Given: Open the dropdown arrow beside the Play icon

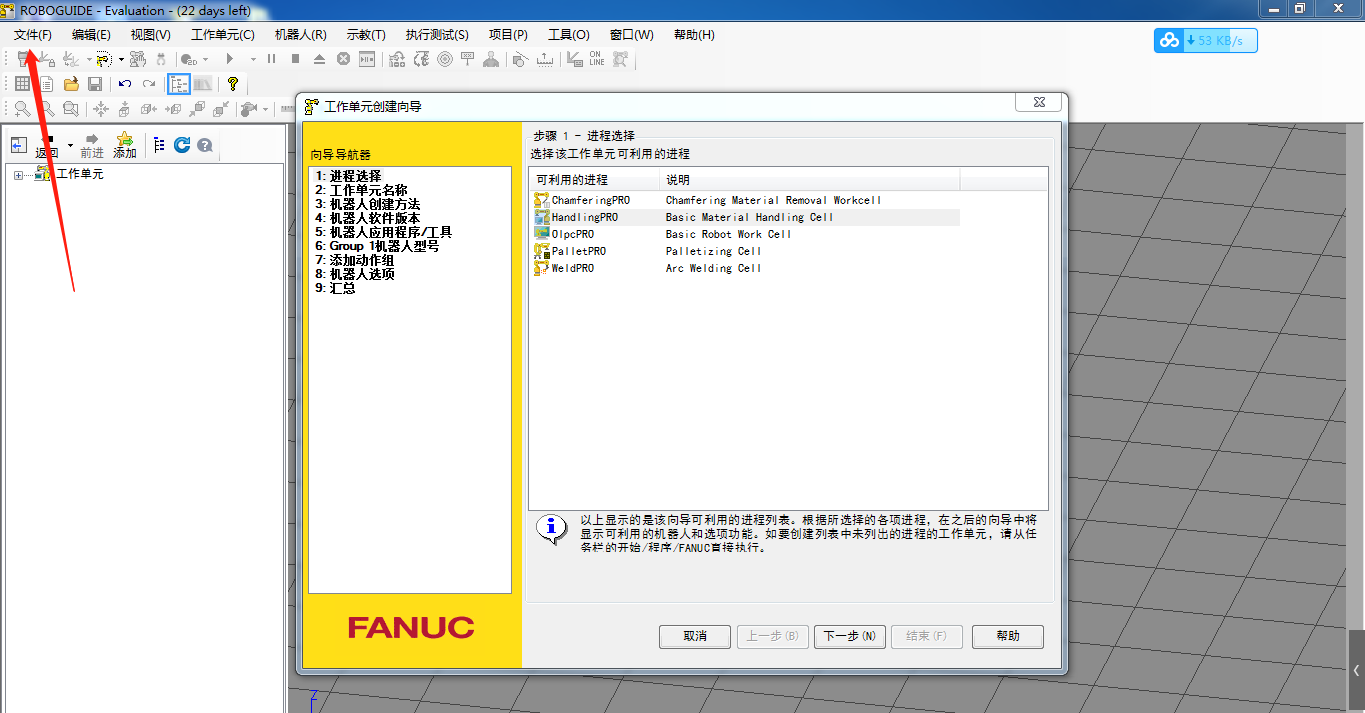Looking at the screenshot, I should point(253,59).
